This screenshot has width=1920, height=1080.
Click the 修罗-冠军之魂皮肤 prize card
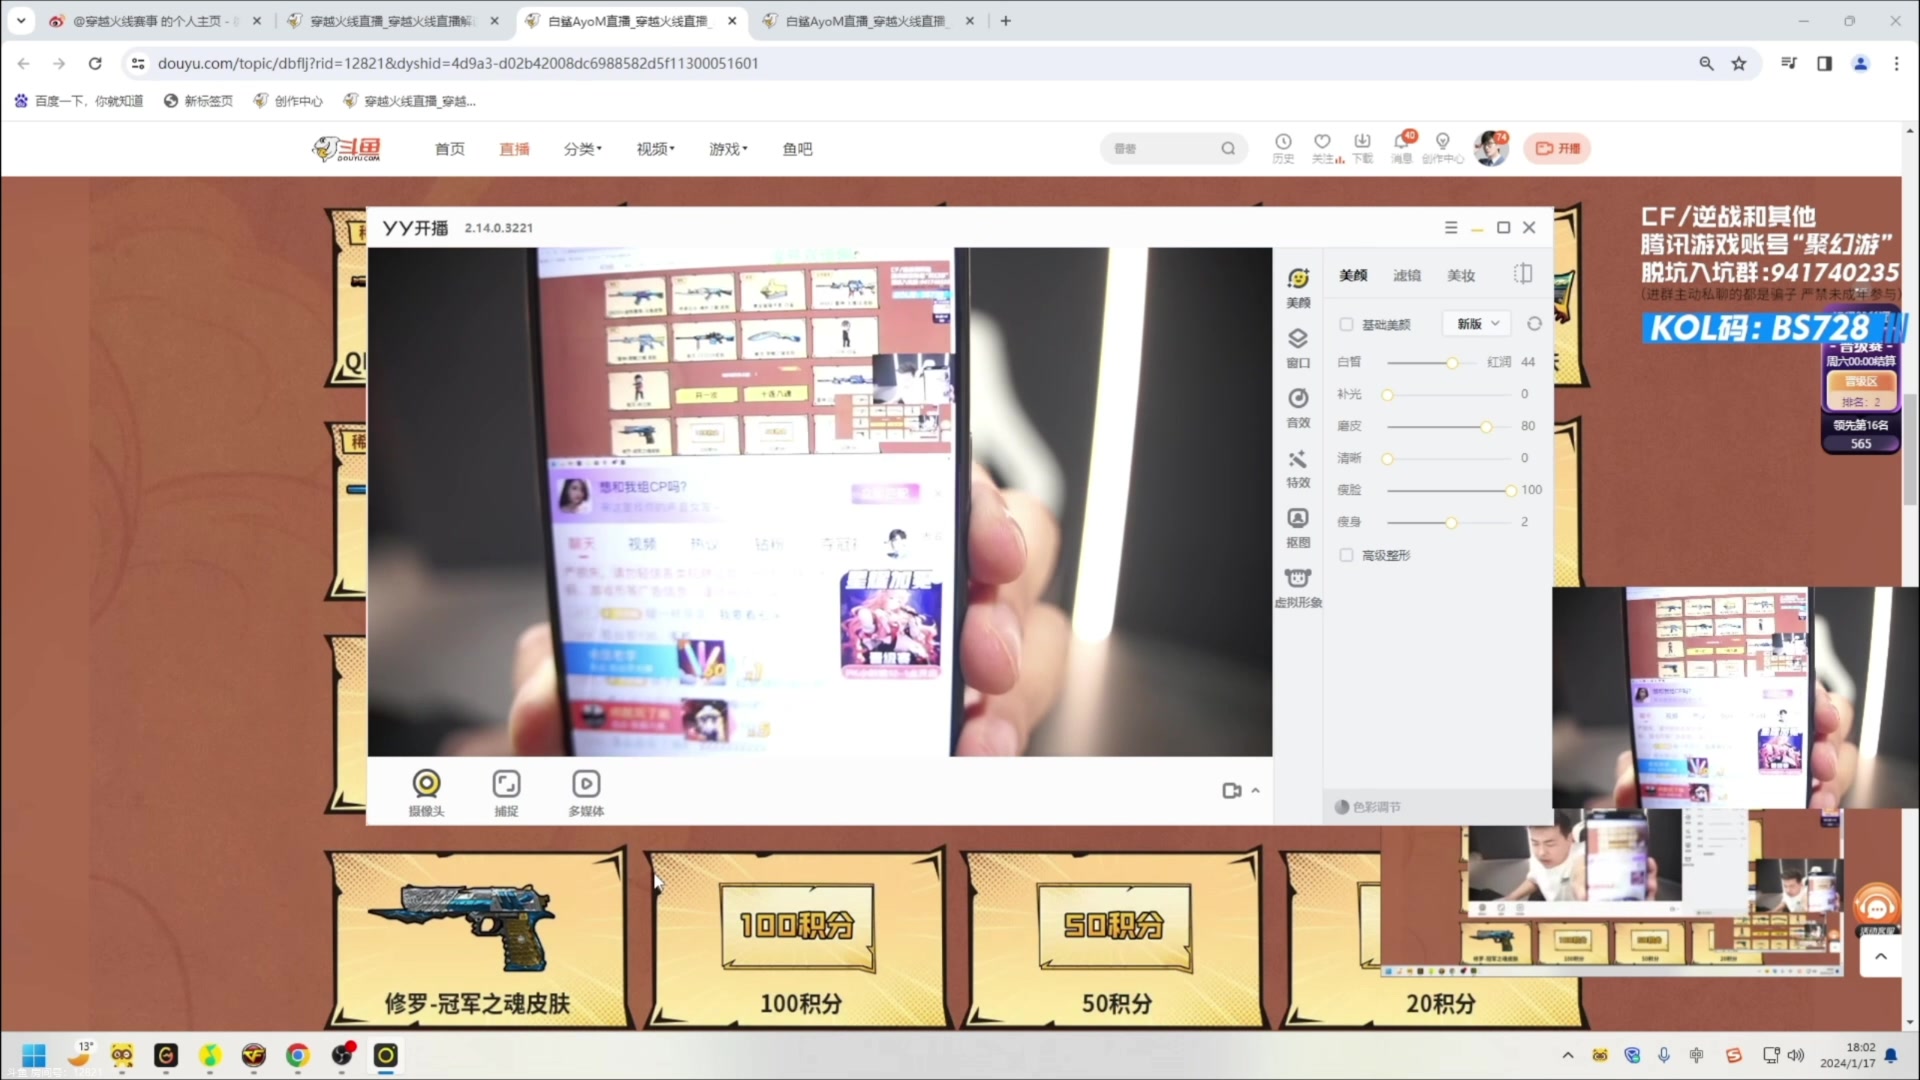[x=478, y=939]
